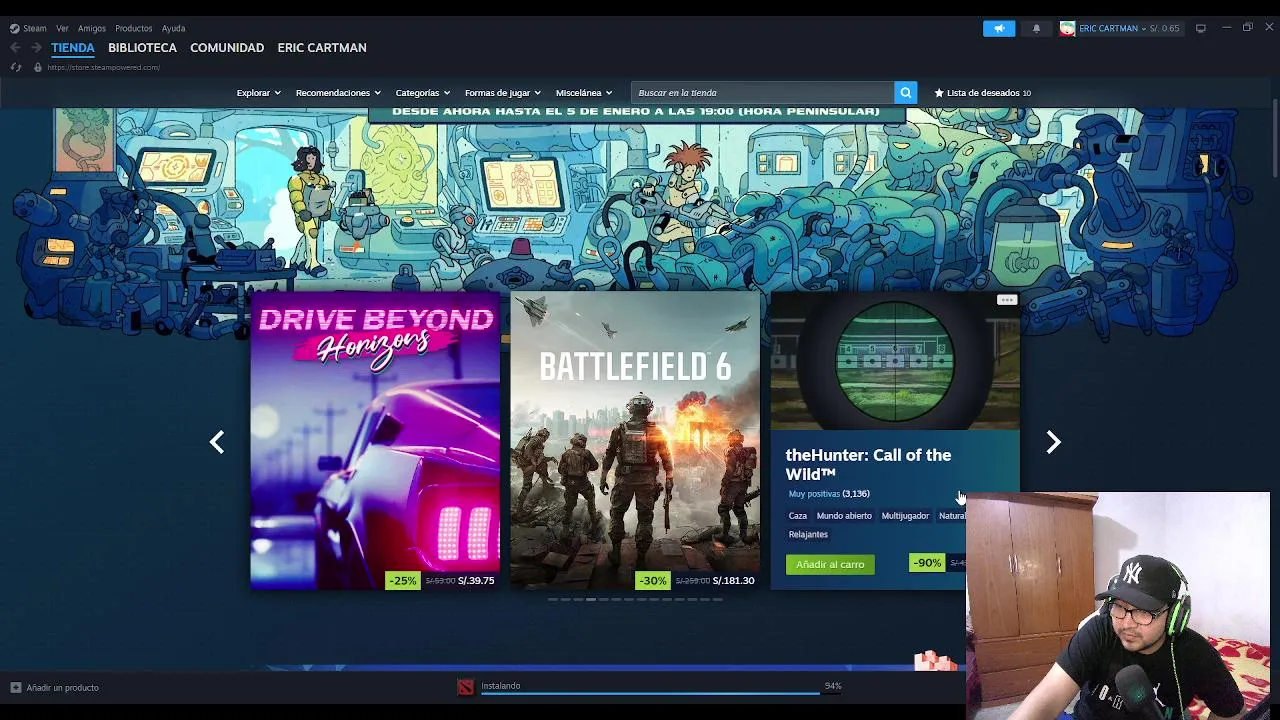
Task: Click the green Añadir al carro button
Action: pyautogui.click(x=830, y=564)
